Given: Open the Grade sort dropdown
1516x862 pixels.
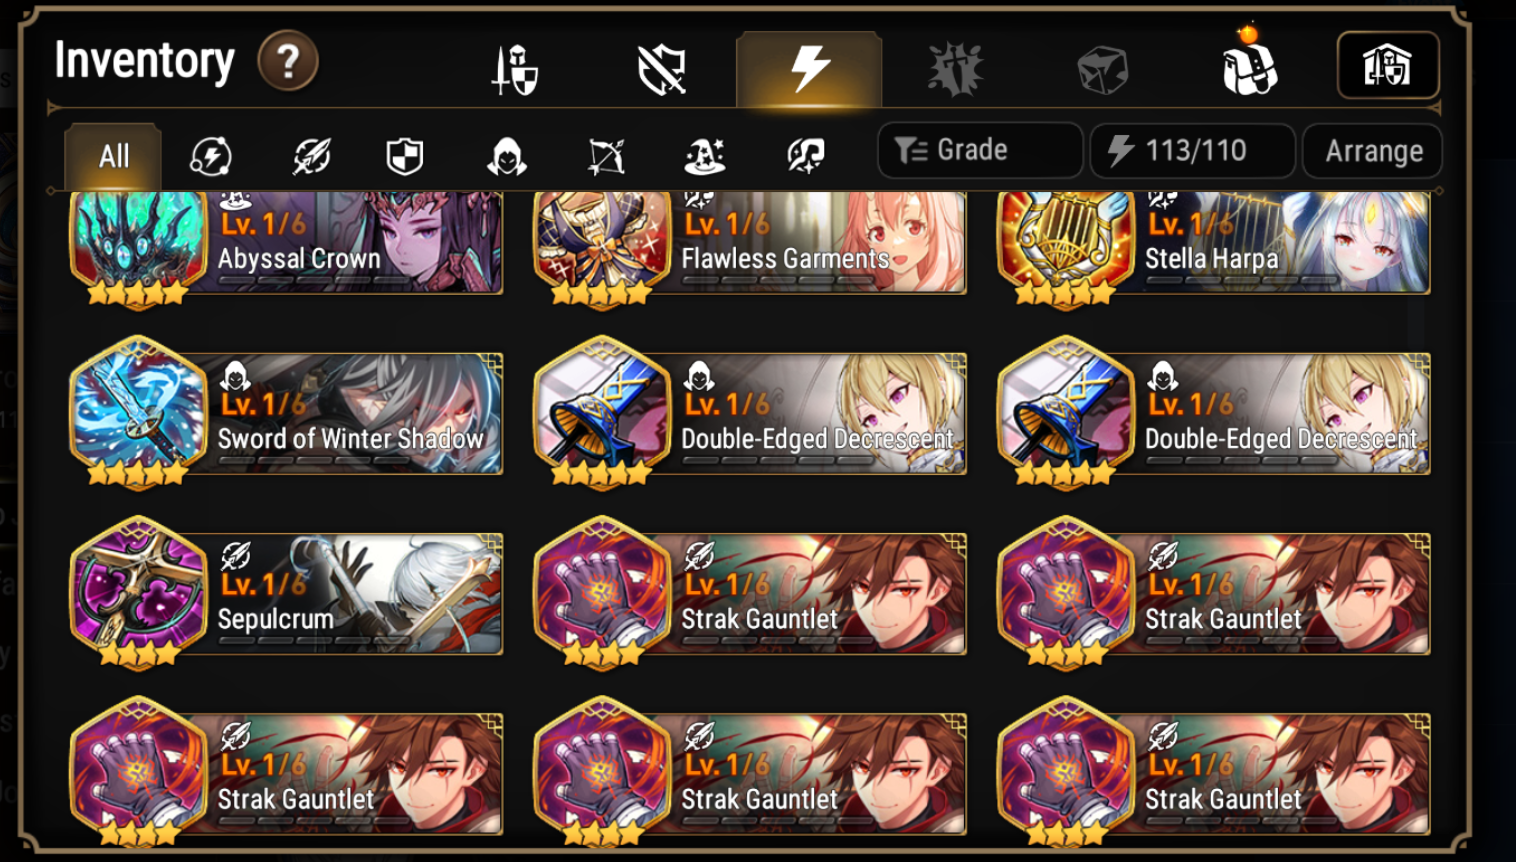Looking at the screenshot, I should pos(980,150).
